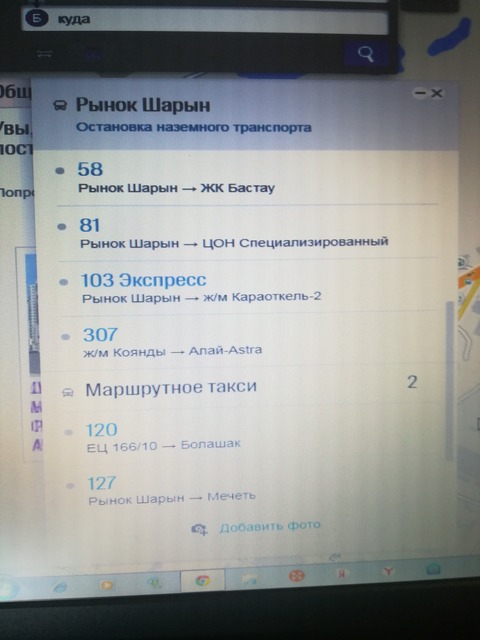Click the minibus icon beside Маршрутное такси
Screen dimensions: 480x640
(68, 393)
